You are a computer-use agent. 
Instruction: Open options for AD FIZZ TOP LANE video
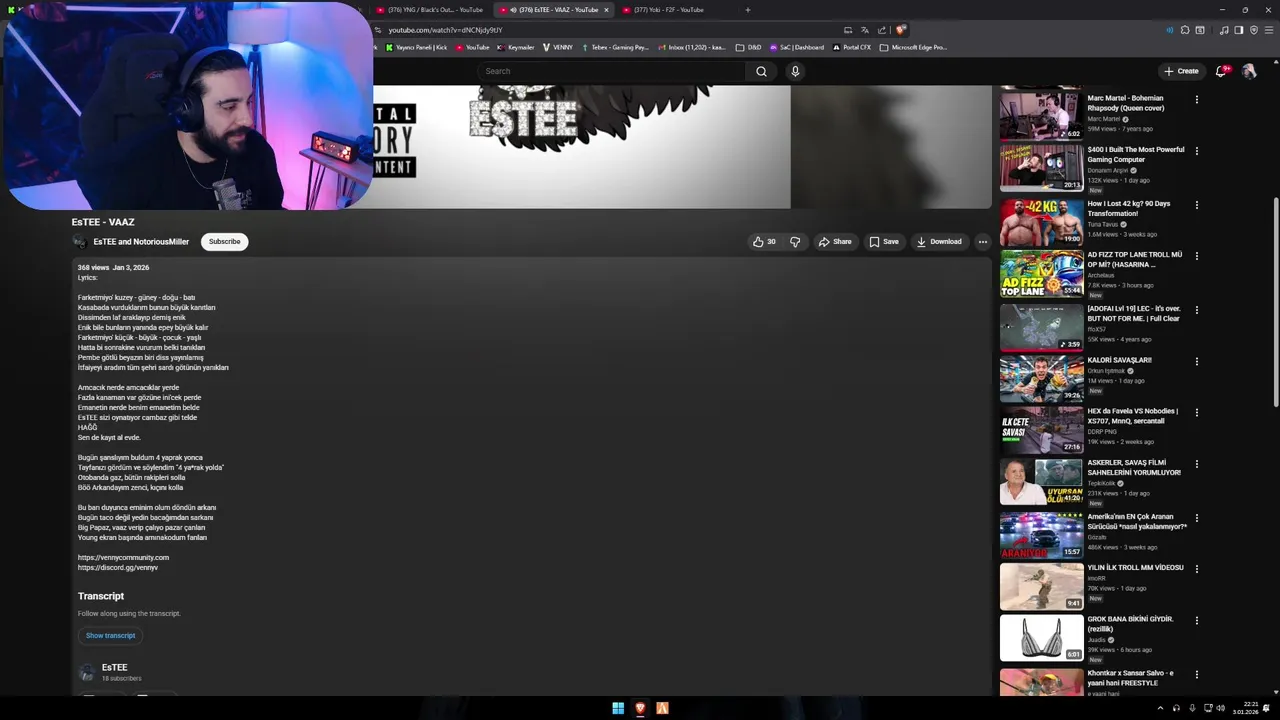[1197, 256]
